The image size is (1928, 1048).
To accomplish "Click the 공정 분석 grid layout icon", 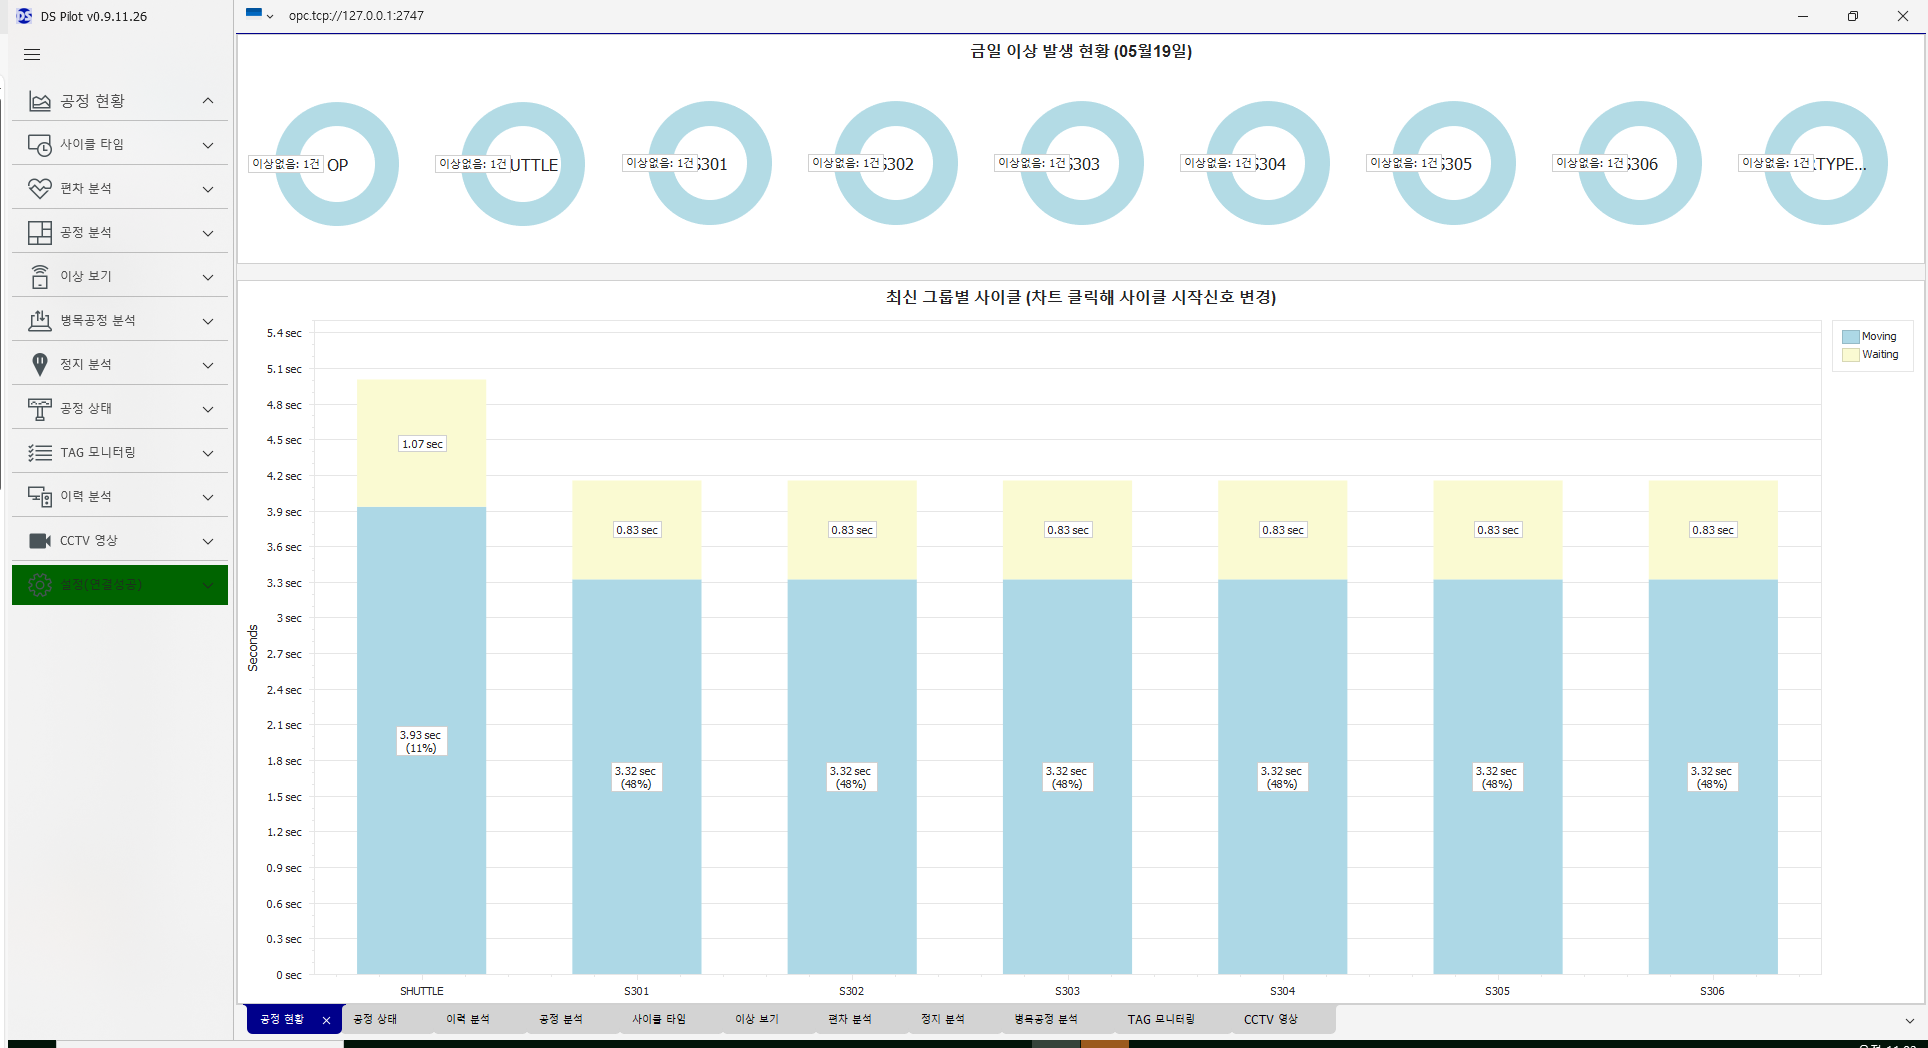I will click(x=40, y=233).
